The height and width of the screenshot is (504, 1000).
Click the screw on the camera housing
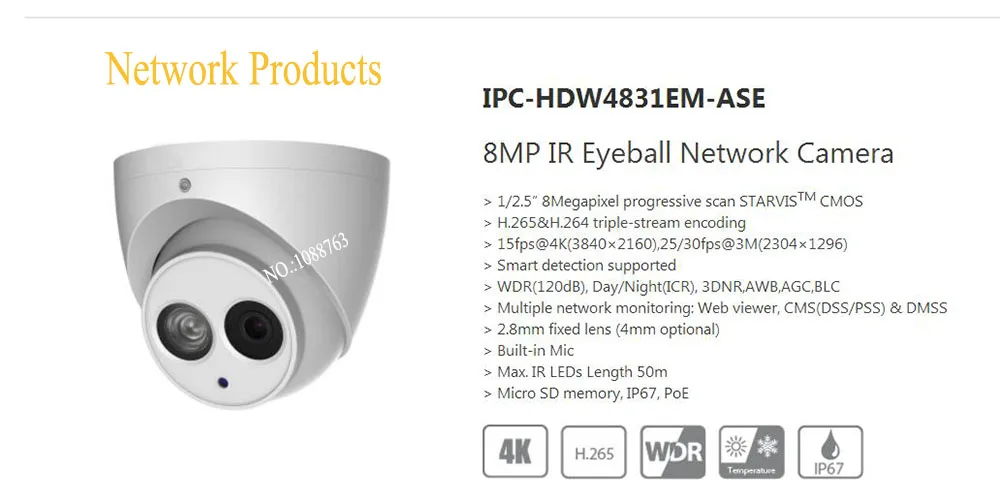pyautogui.click(x=185, y=185)
